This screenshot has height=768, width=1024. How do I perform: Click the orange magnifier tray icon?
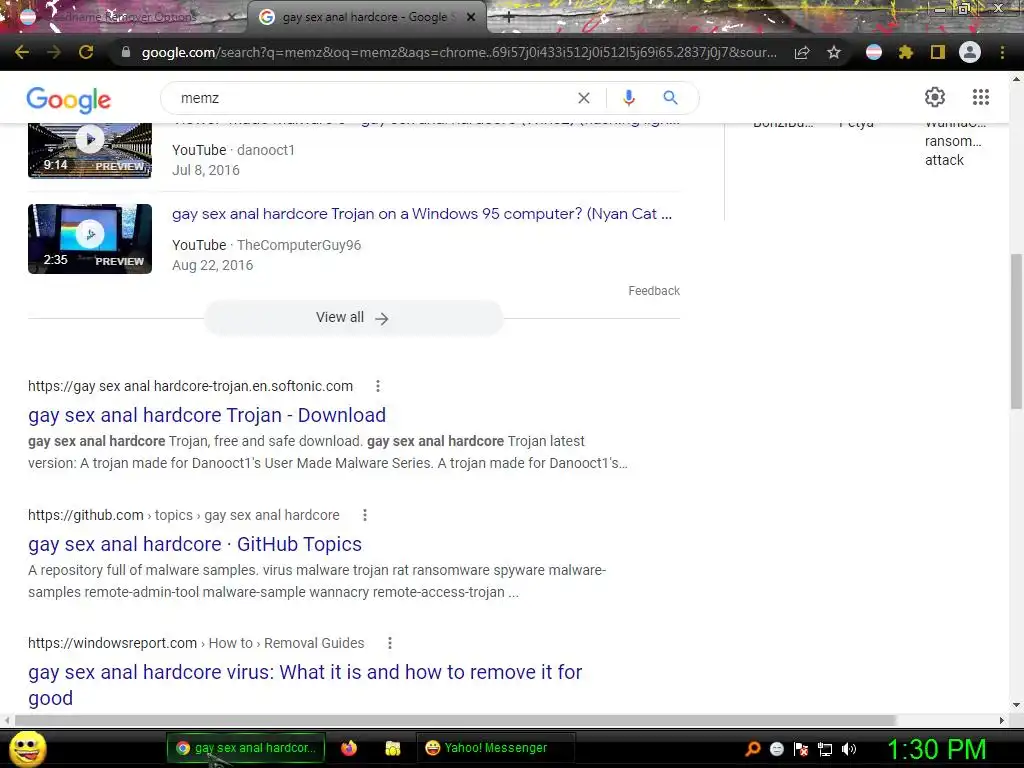point(752,749)
